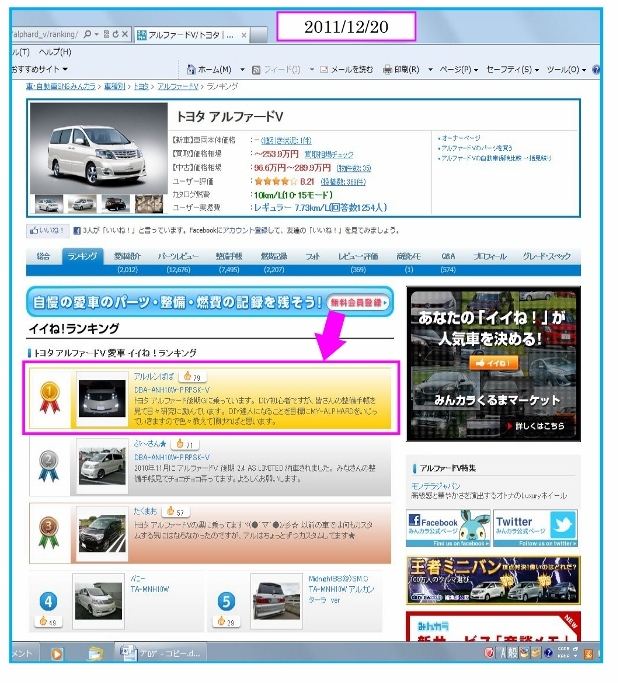Image resolution: width=618 pixels, height=684 pixels.
Task: Follow the 車・自動車SNSみんカラ breadcrumb link
Action: coord(61,86)
